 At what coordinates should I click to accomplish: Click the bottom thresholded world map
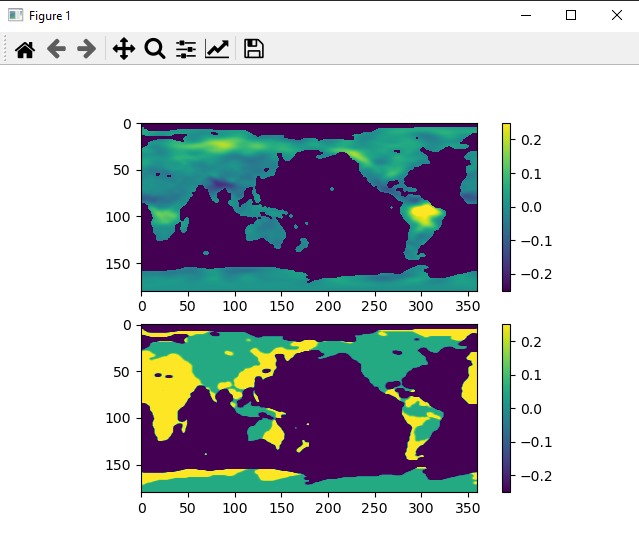click(309, 408)
